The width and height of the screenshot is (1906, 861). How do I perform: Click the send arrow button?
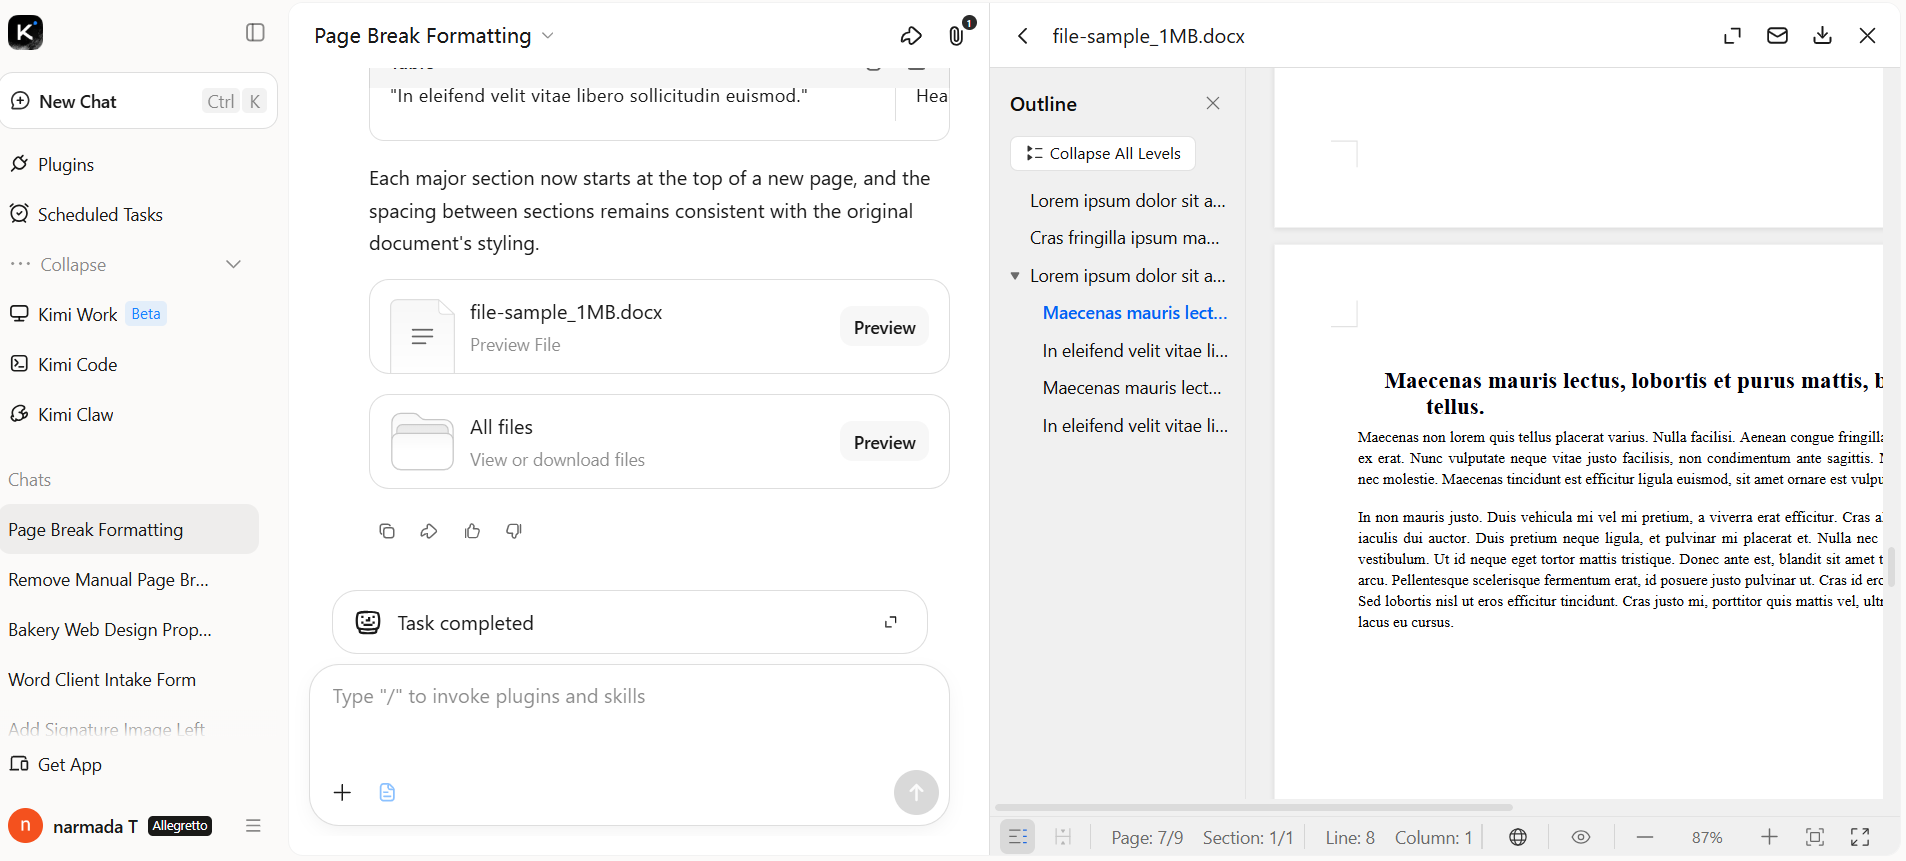pos(916,792)
